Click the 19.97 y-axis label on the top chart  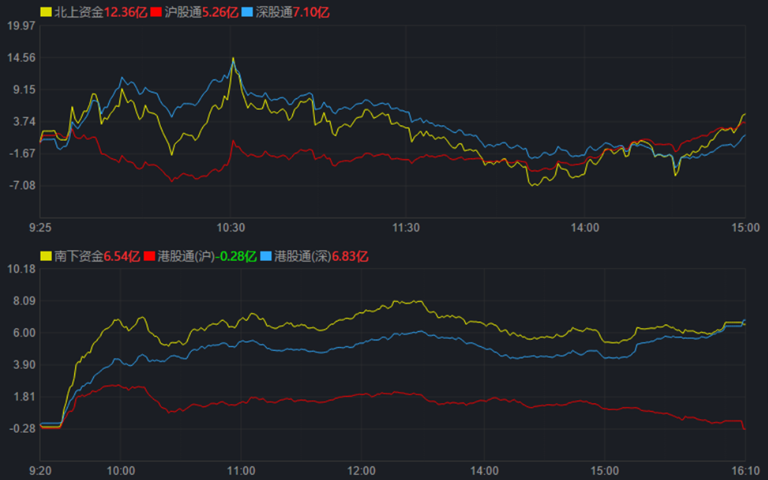(20, 26)
